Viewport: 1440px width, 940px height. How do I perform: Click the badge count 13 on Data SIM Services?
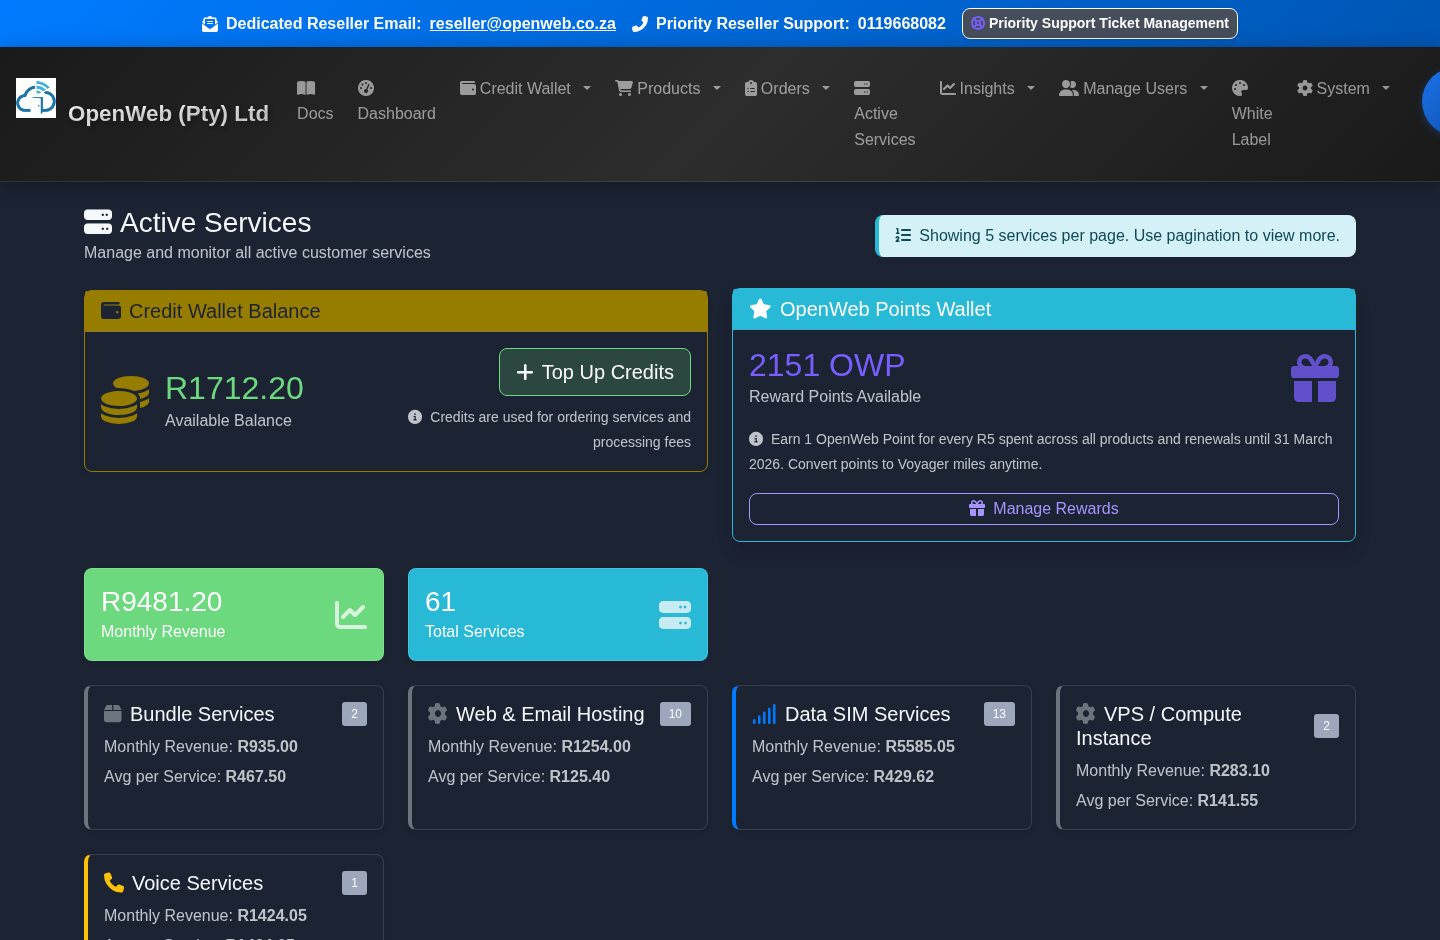(x=999, y=713)
